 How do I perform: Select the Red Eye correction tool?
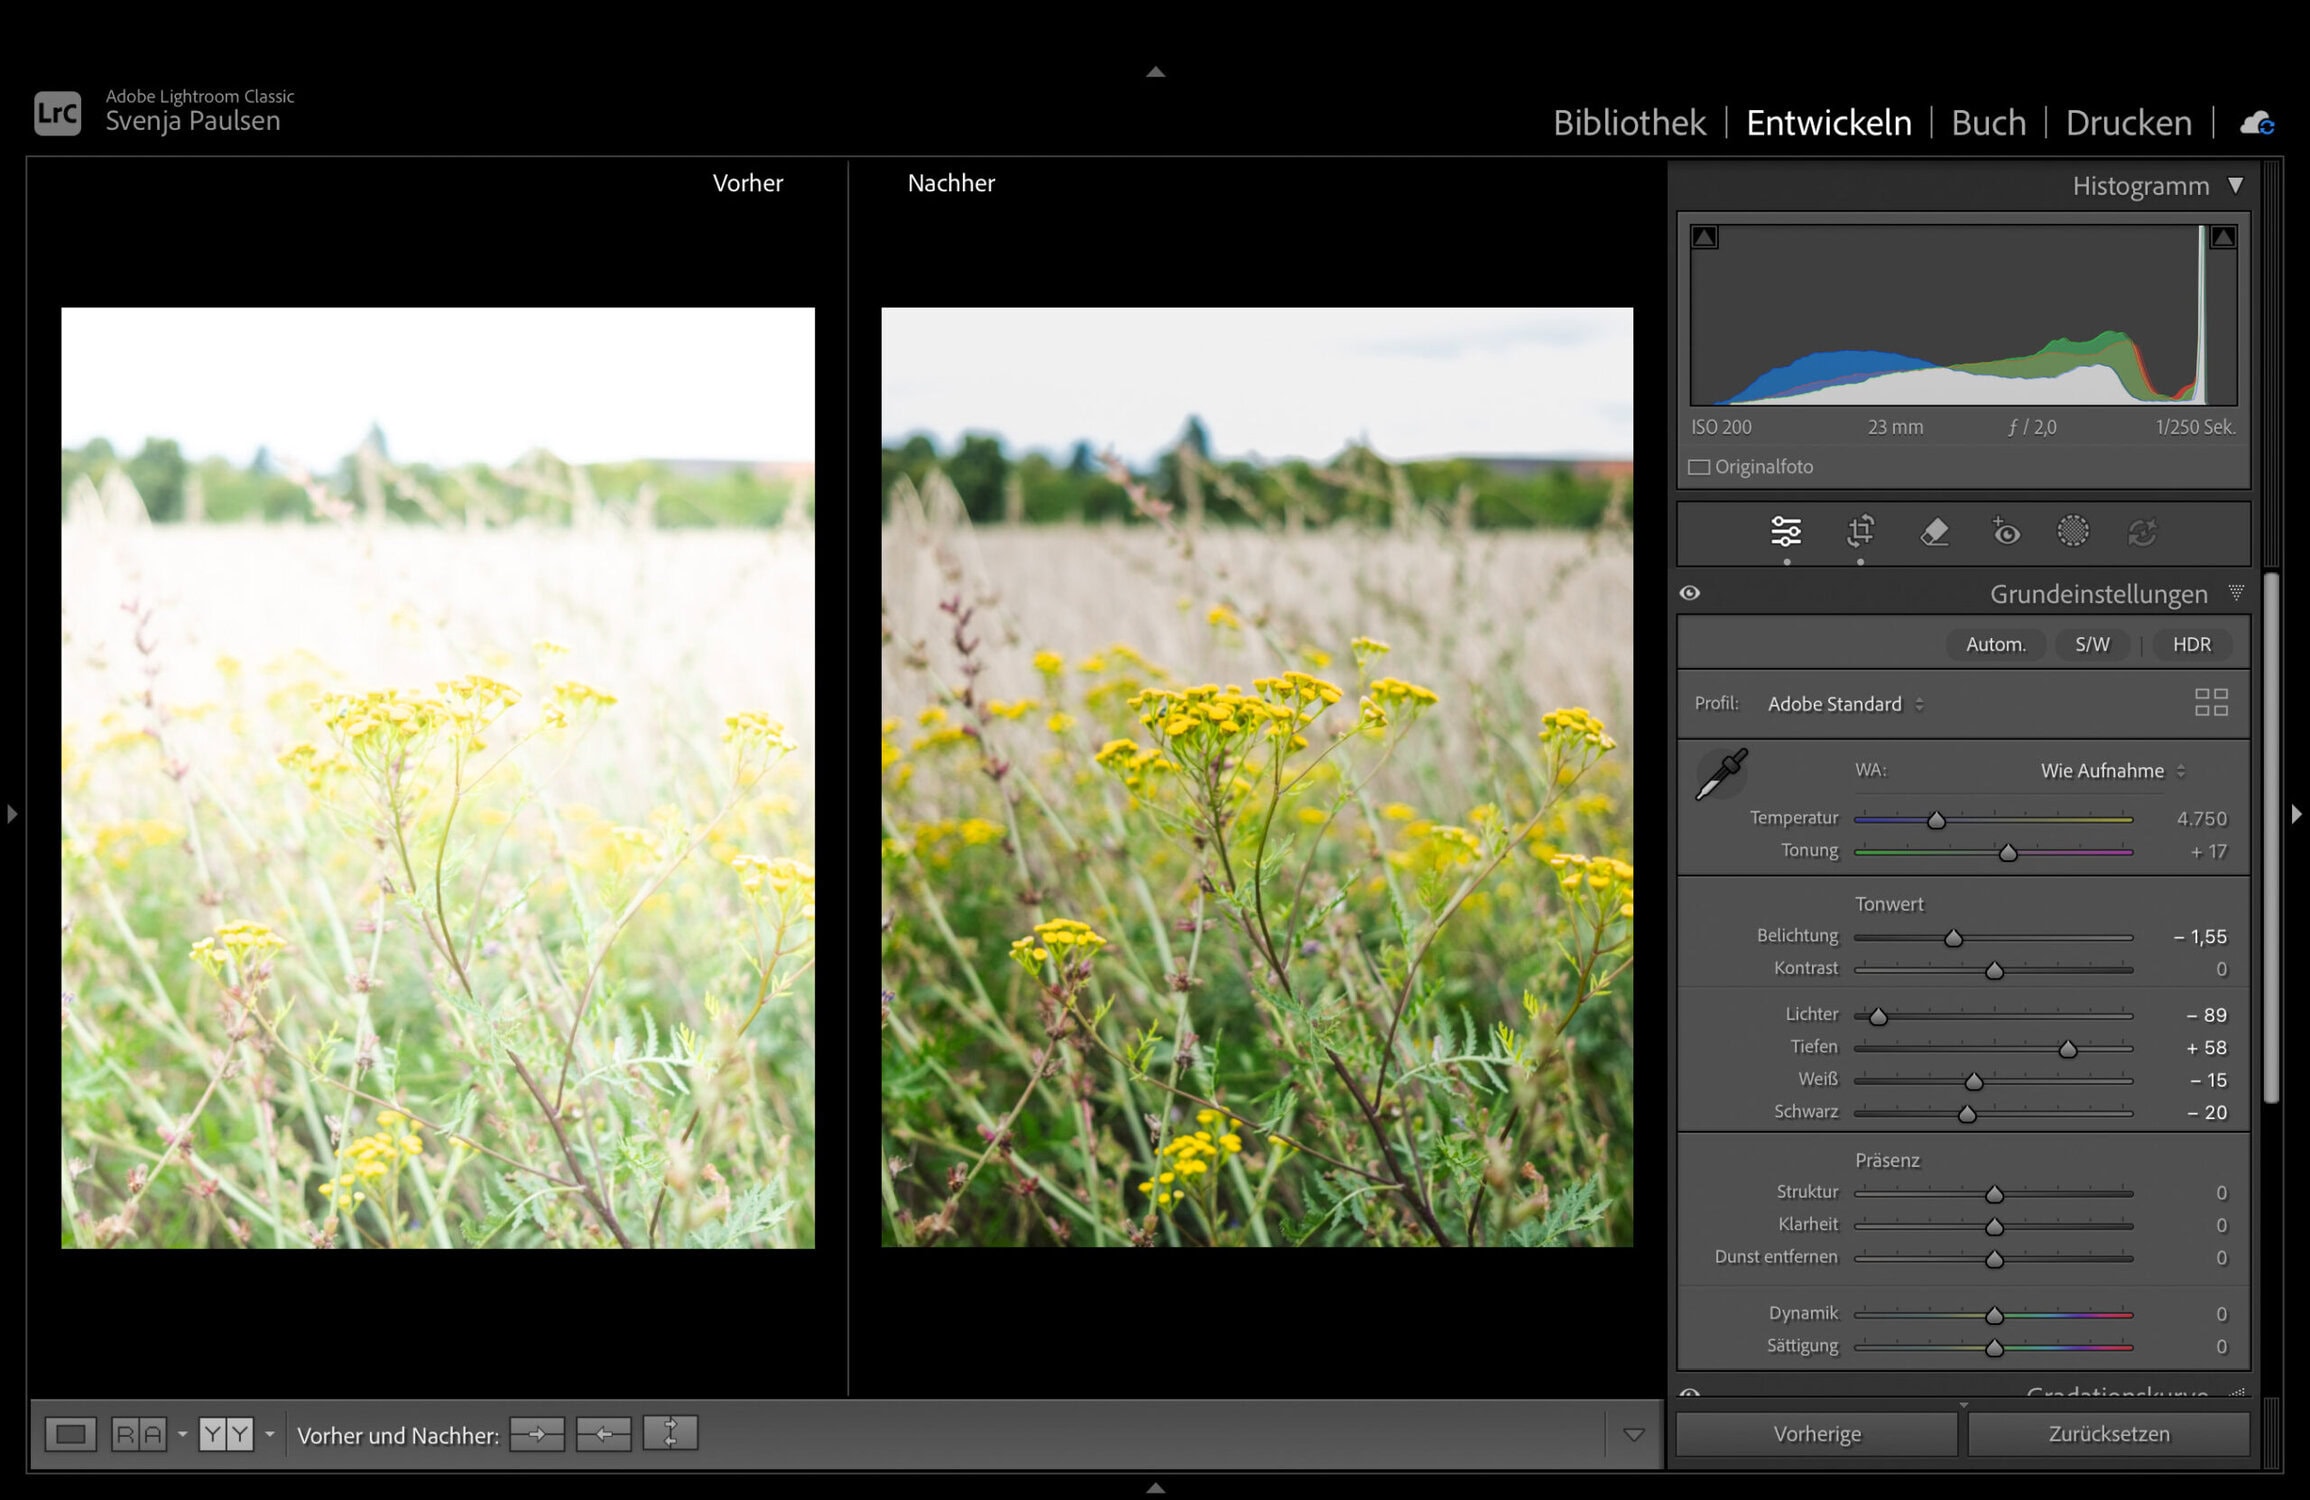2005,531
